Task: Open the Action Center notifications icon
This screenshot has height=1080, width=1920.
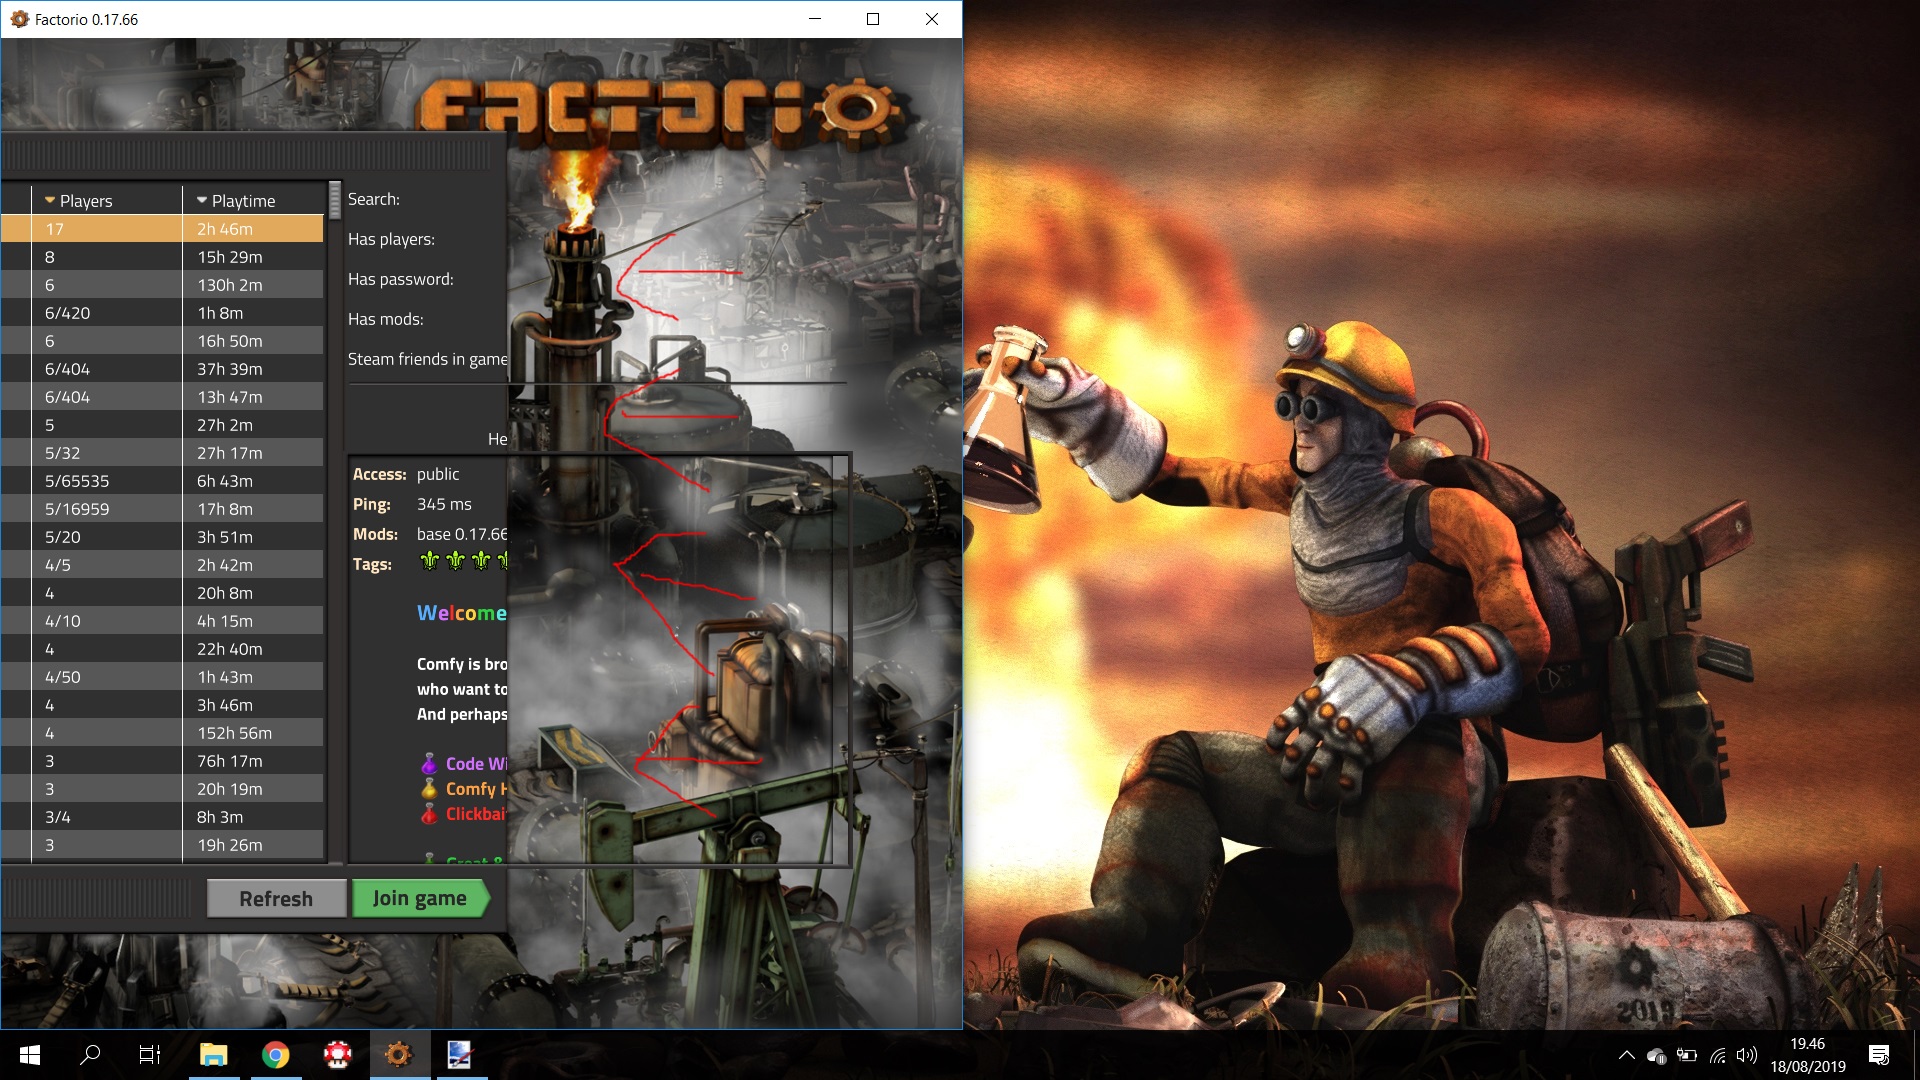Action: [1879, 1055]
